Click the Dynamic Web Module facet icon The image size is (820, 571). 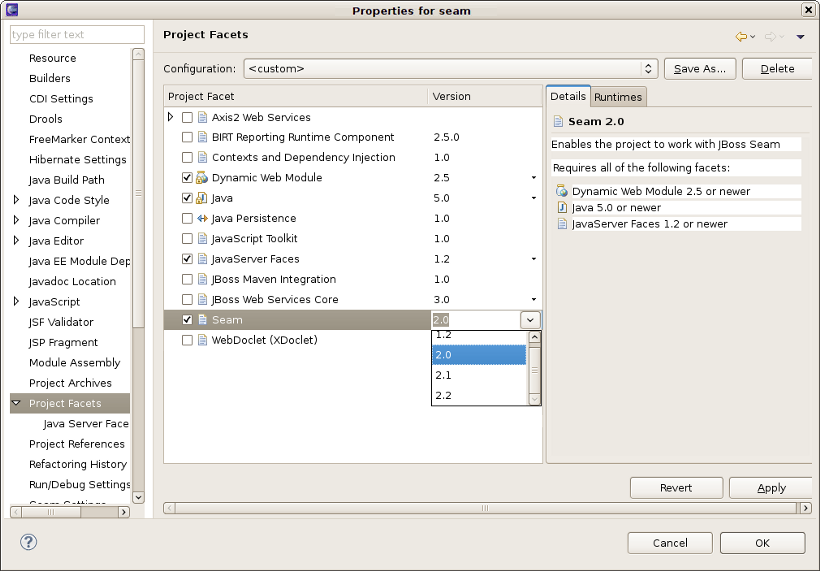click(x=202, y=178)
